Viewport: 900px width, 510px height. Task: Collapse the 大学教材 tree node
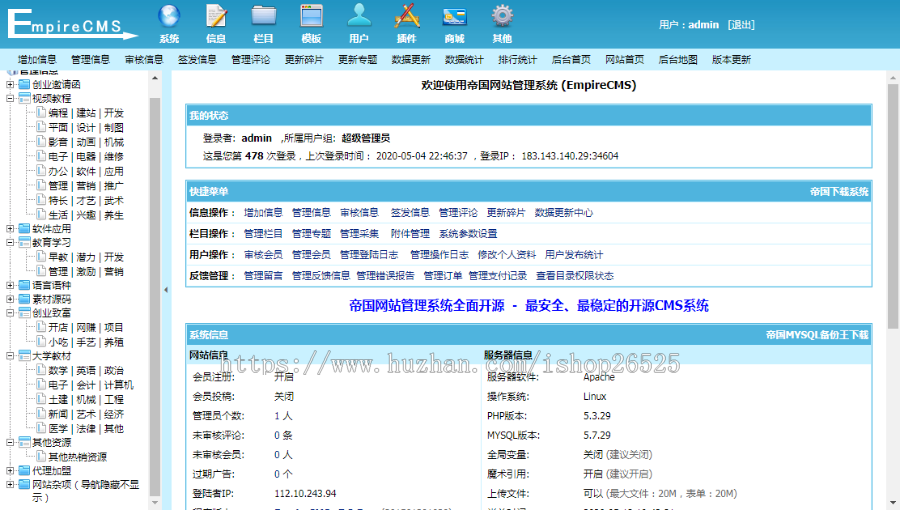coord(11,356)
